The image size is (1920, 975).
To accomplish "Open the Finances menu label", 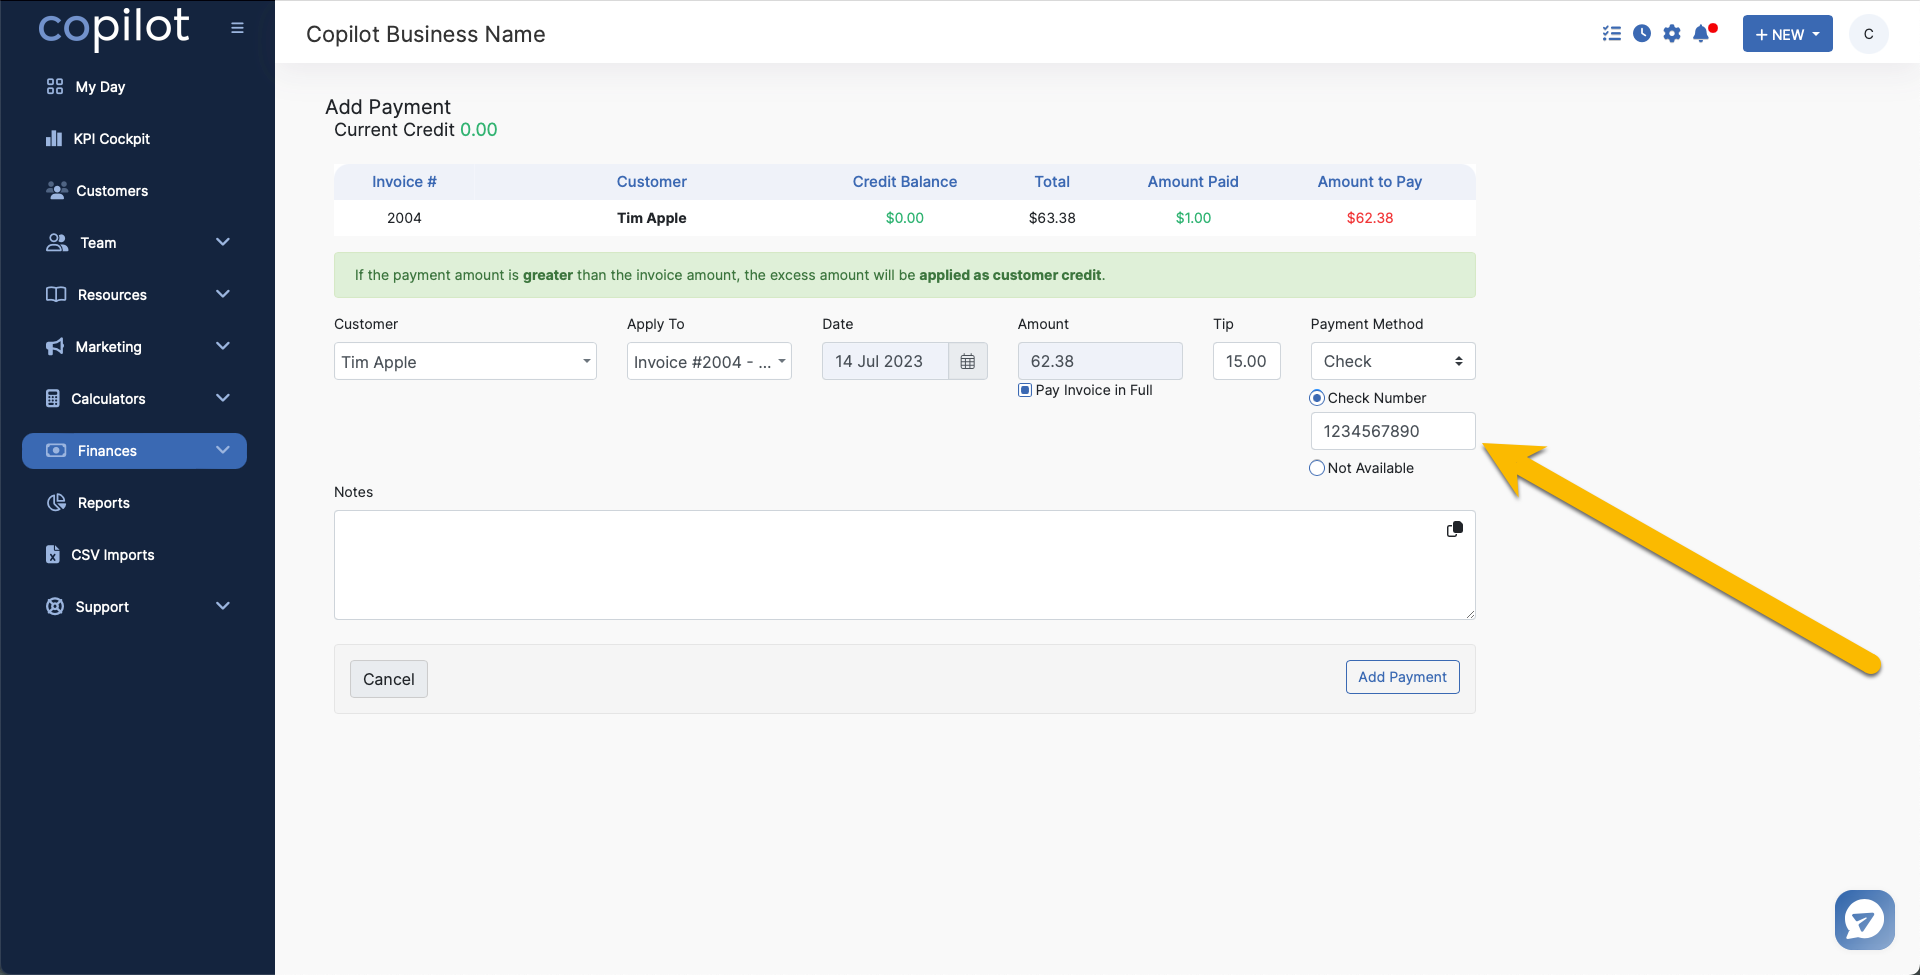I will click(107, 451).
